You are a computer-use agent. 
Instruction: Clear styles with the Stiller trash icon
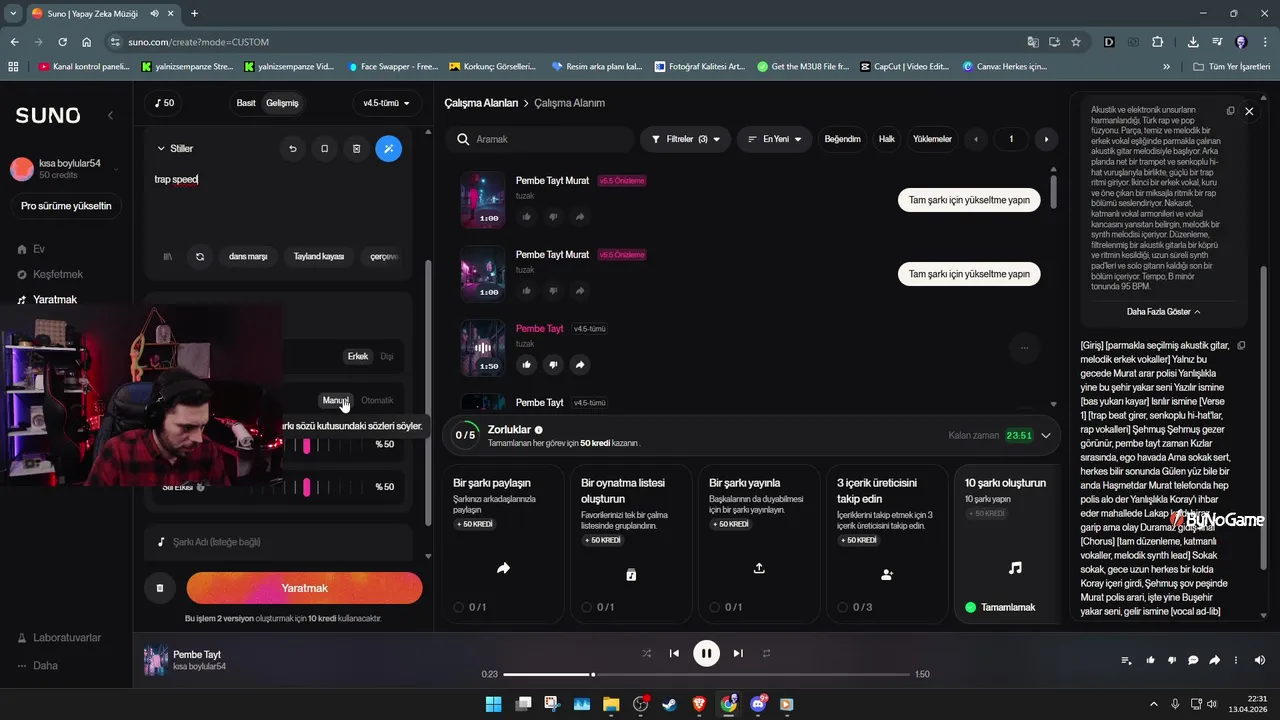point(356,149)
